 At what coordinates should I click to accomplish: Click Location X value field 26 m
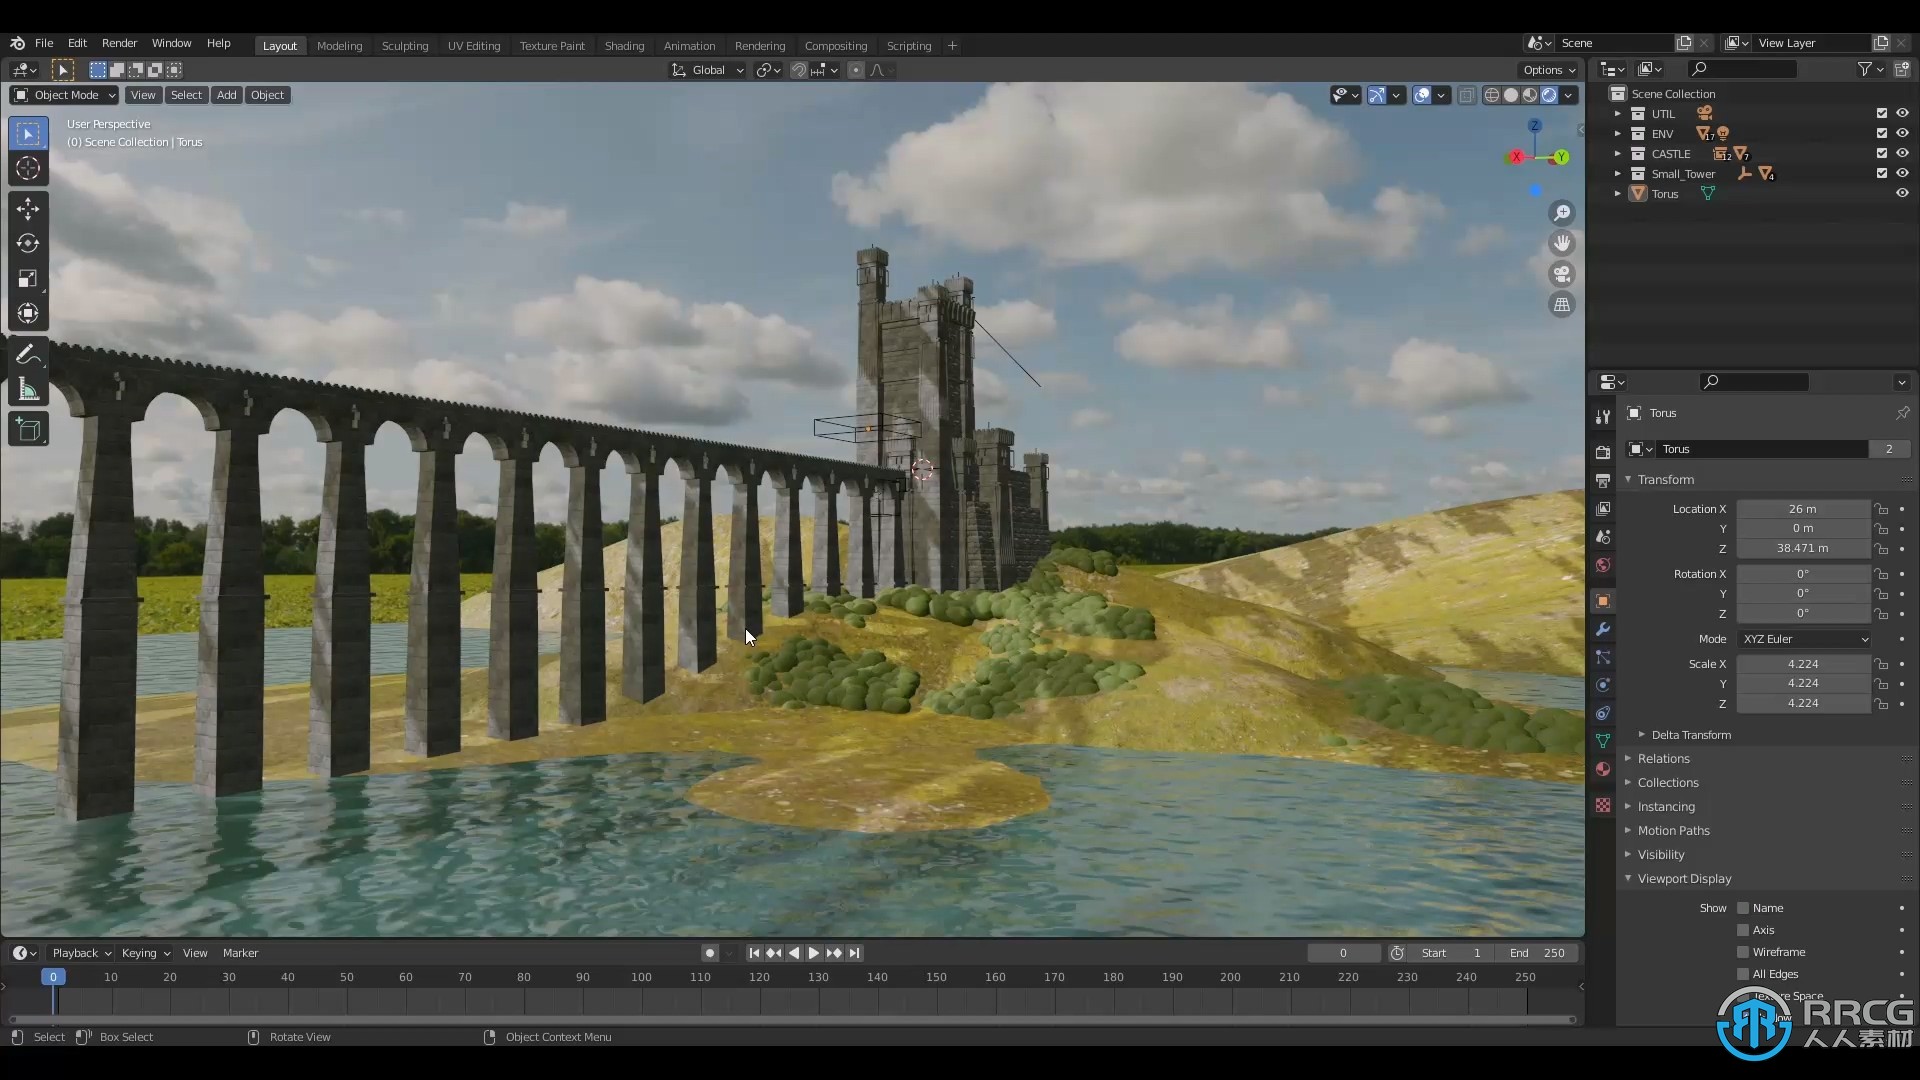point(1803,509)
